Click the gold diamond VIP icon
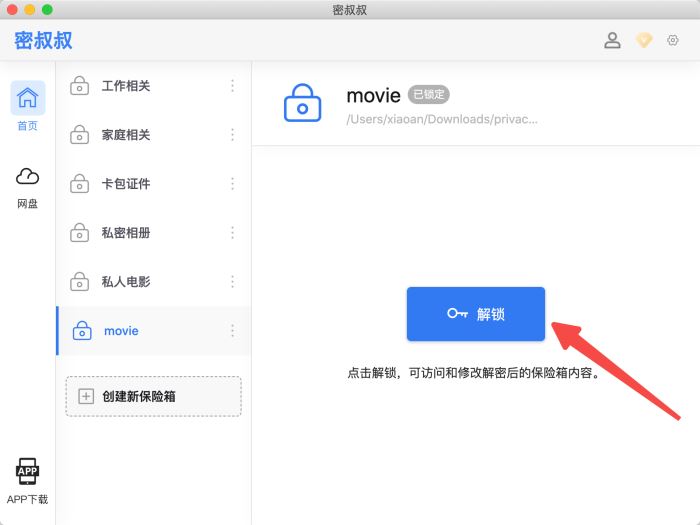The image size is (700, 525). 643,40
